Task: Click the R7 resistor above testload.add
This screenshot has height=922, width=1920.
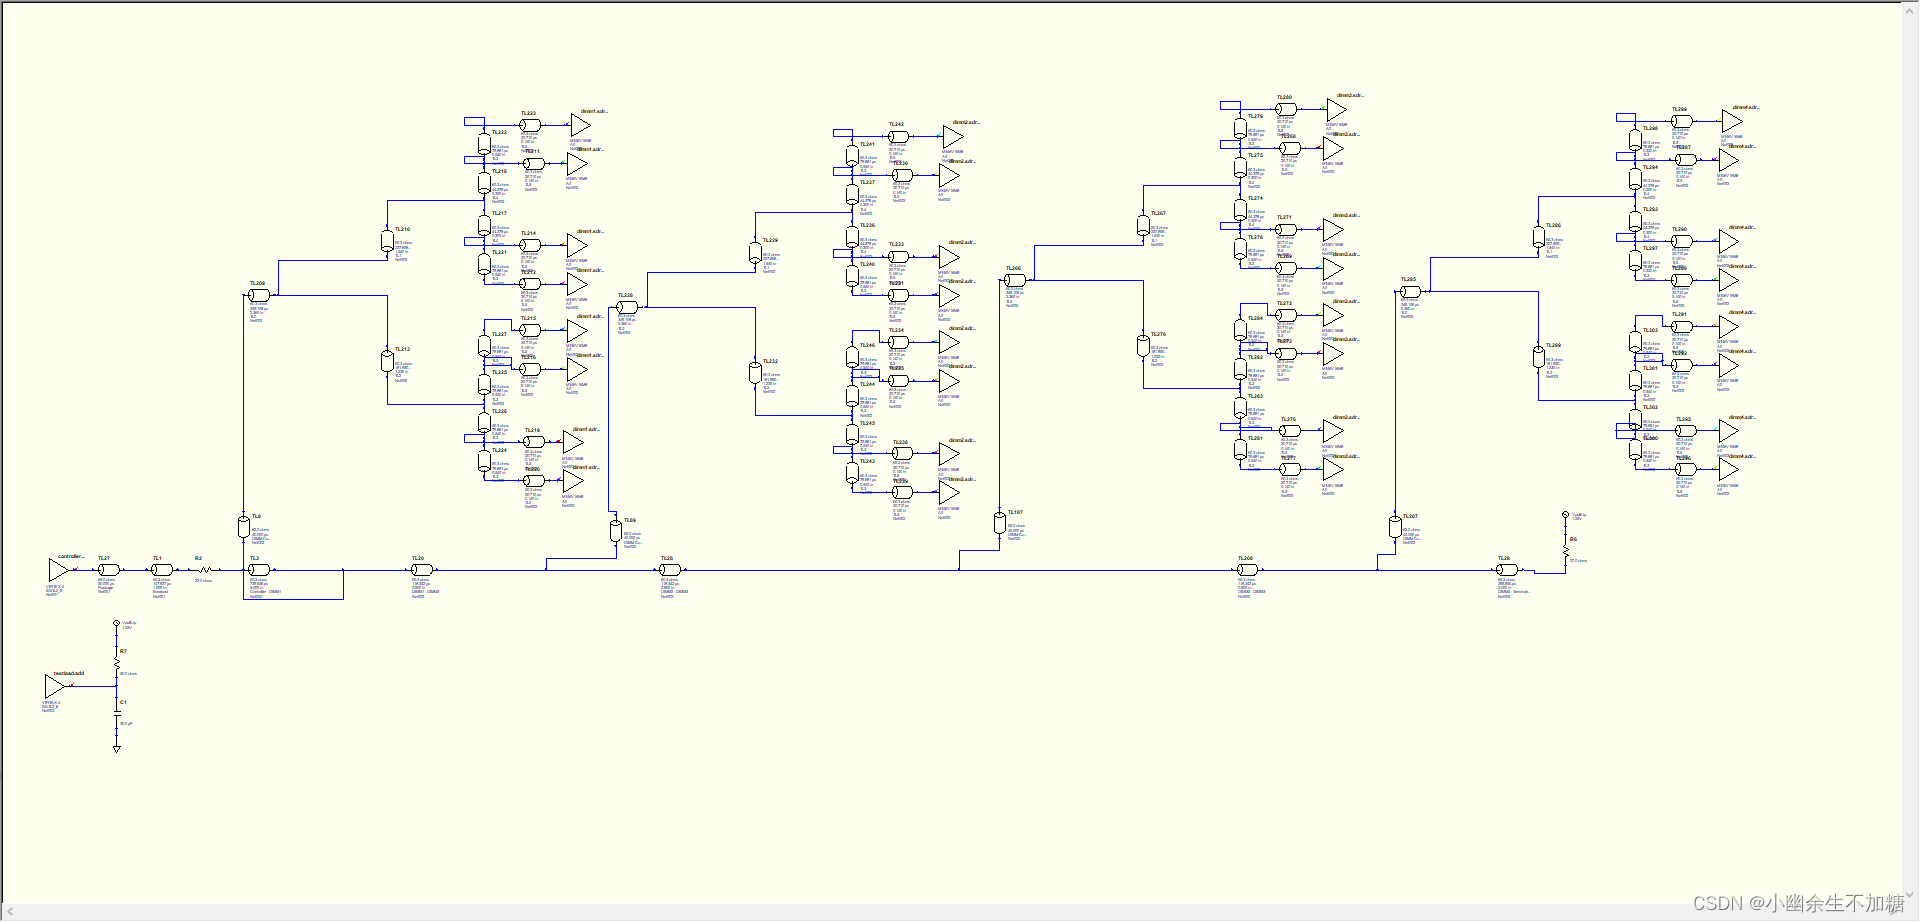Action: (x=117, y=662)
